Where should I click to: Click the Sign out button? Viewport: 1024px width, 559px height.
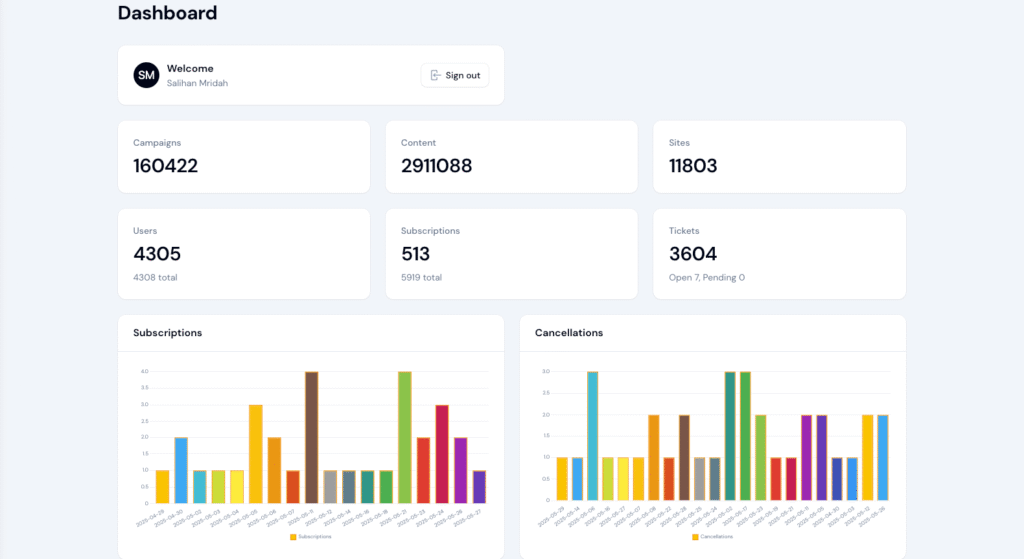[x=455, y=75]
